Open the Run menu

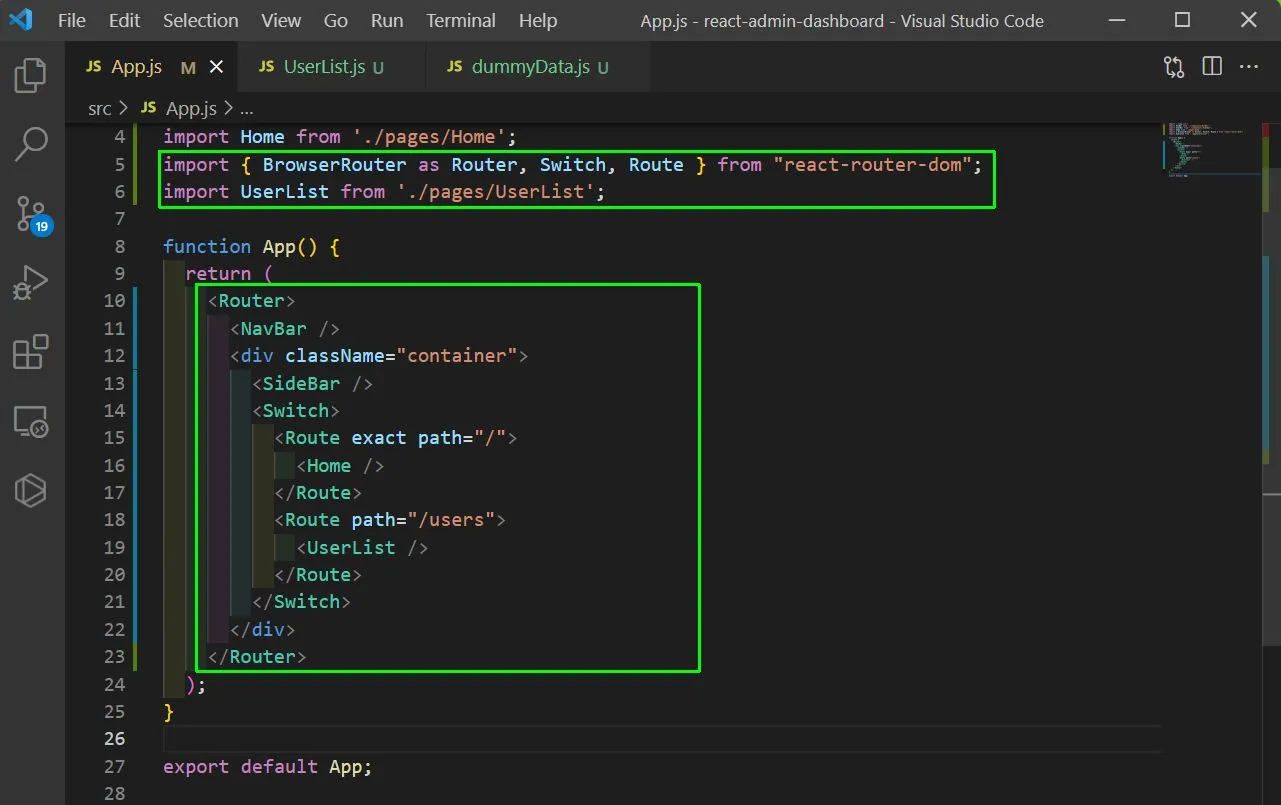click(387, 20)
